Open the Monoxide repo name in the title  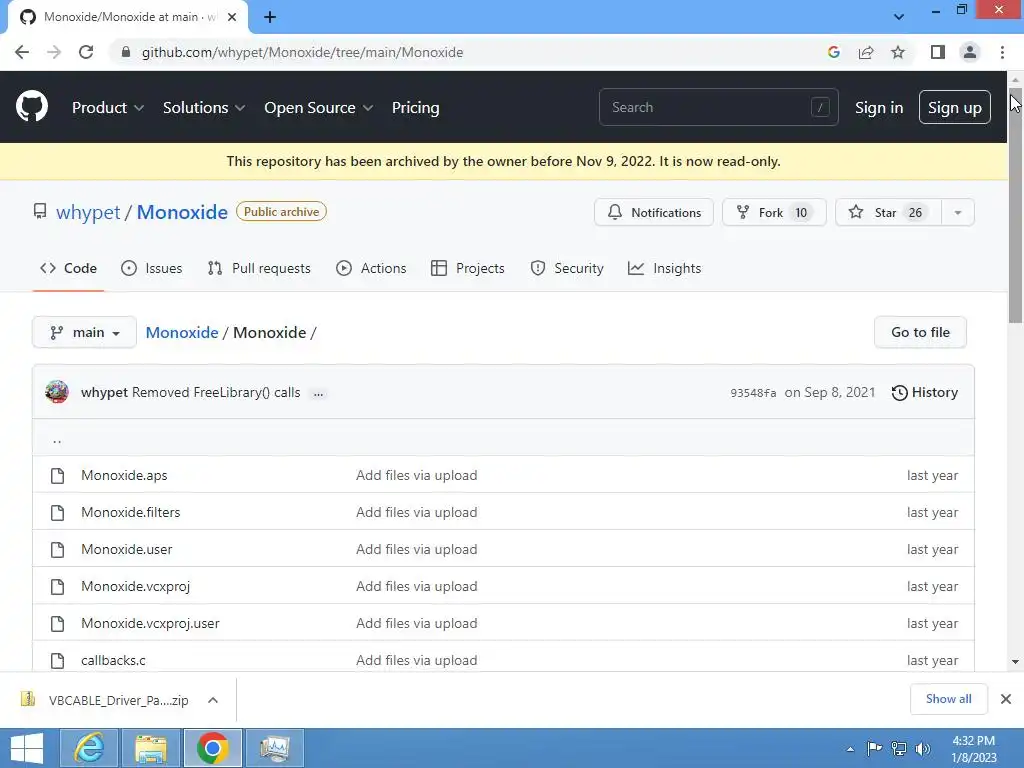(x=182, y=212)
